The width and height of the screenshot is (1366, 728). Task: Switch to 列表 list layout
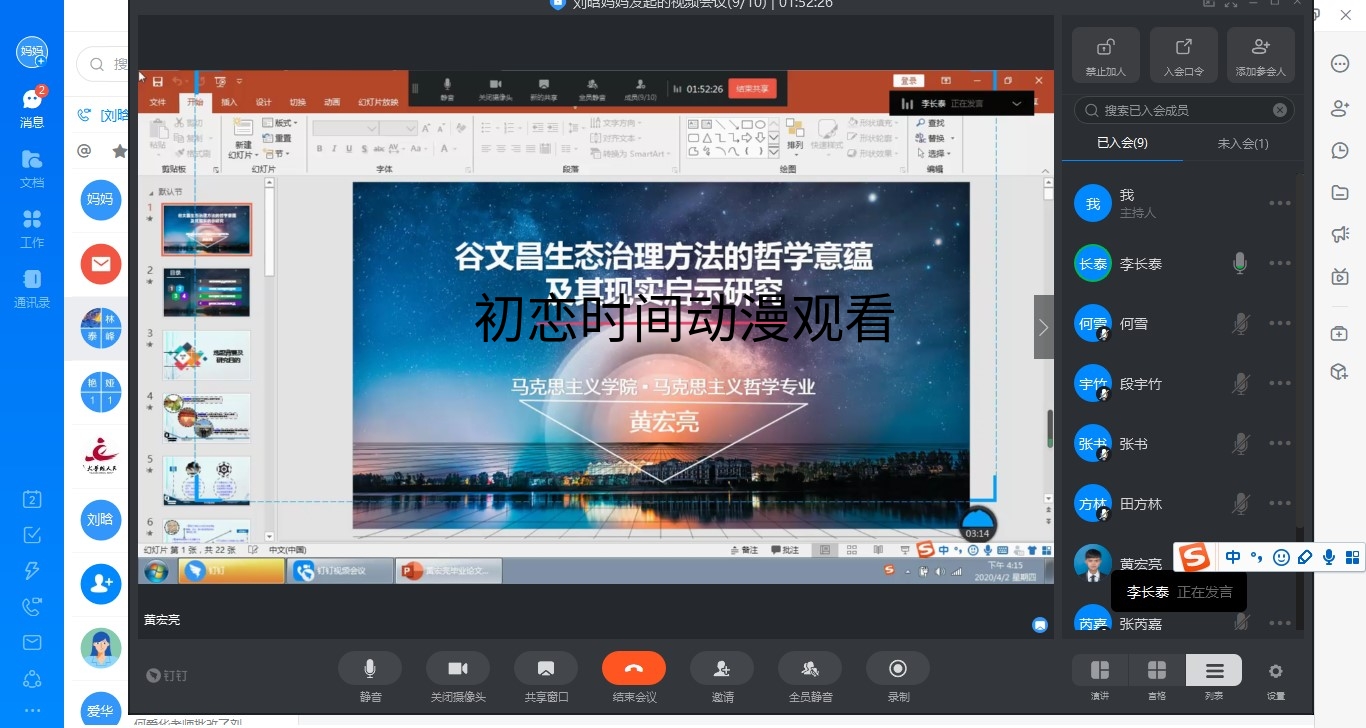(x=1214, y=670)
